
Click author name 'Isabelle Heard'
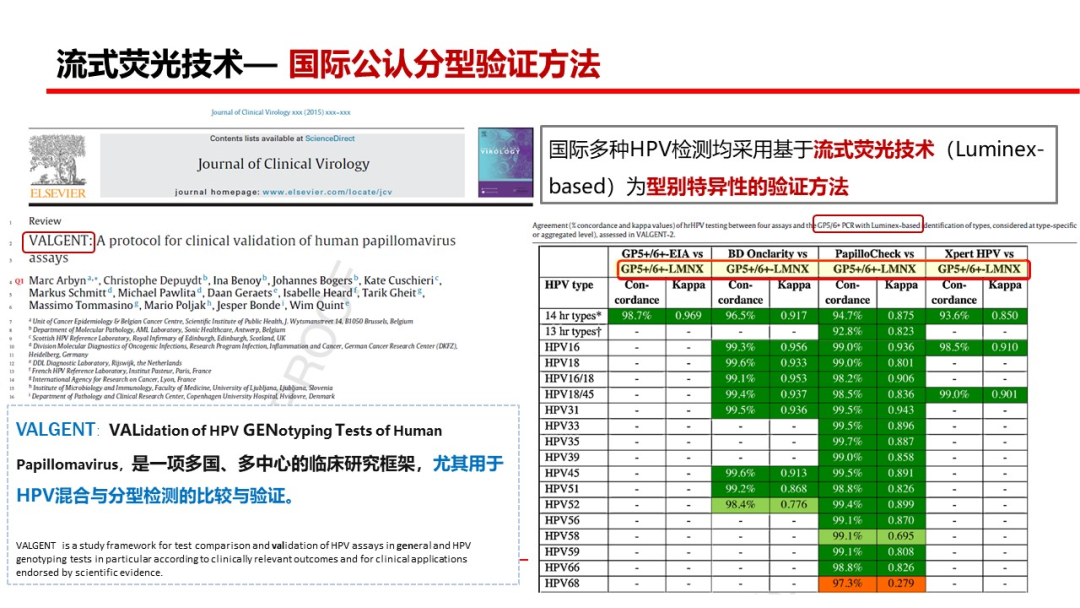(x=318, y=293)
